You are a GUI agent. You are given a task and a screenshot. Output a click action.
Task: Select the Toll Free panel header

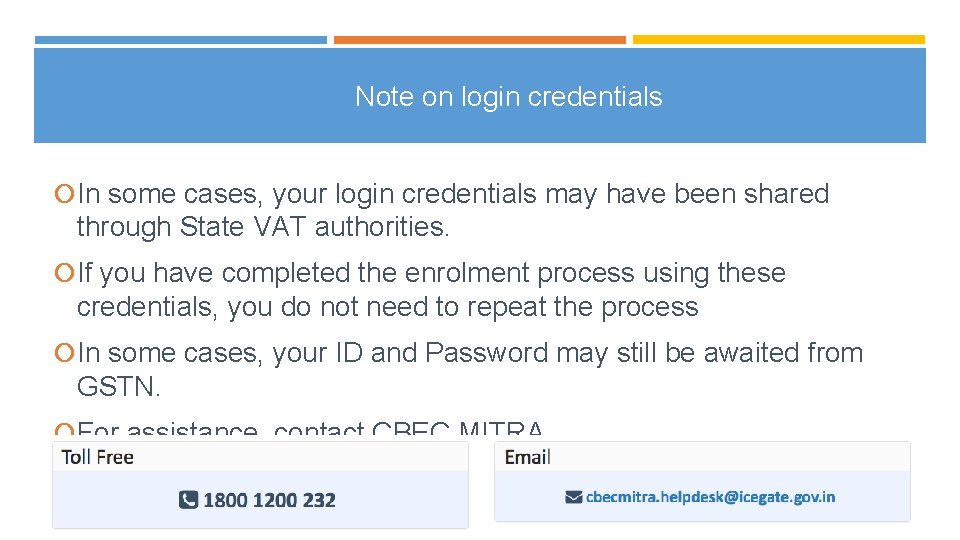(x=98, y=457)
